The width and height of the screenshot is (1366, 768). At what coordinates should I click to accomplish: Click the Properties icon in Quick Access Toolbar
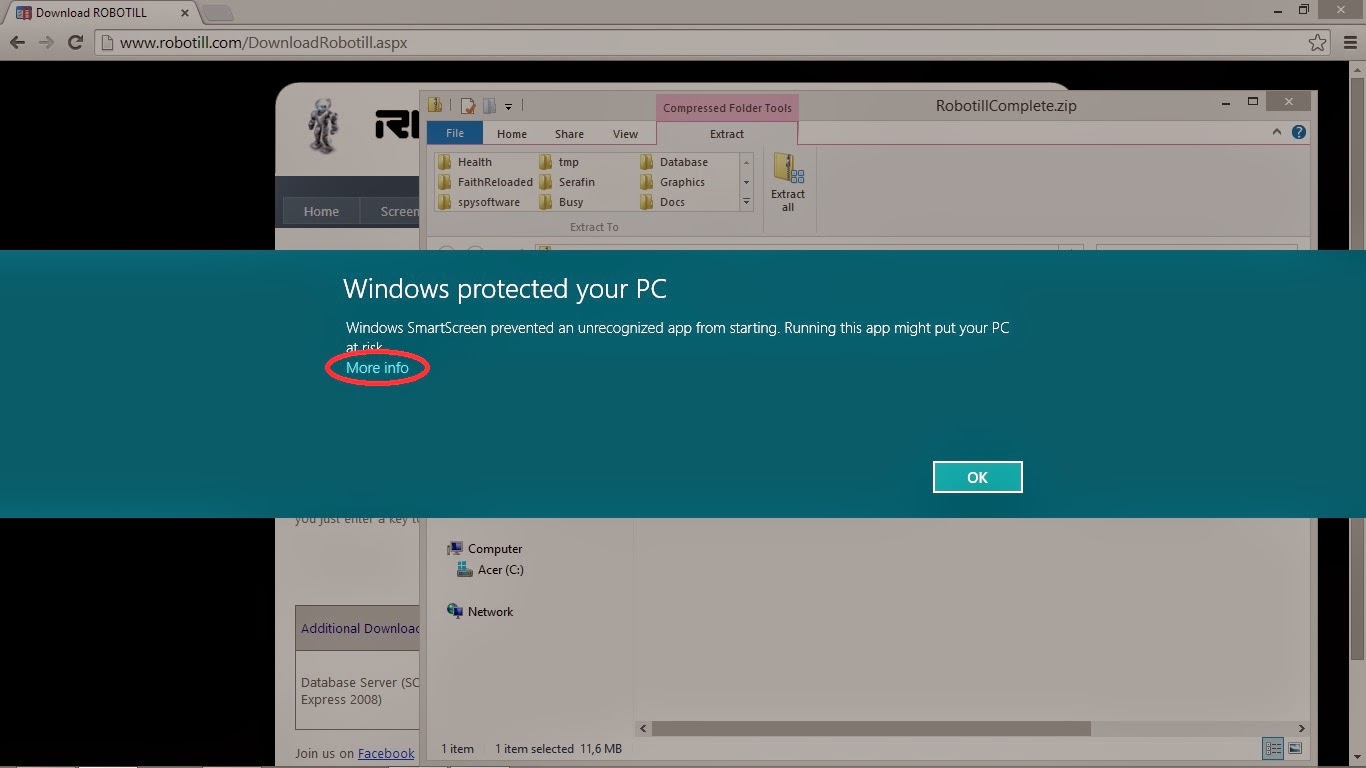tap(468, 106)
